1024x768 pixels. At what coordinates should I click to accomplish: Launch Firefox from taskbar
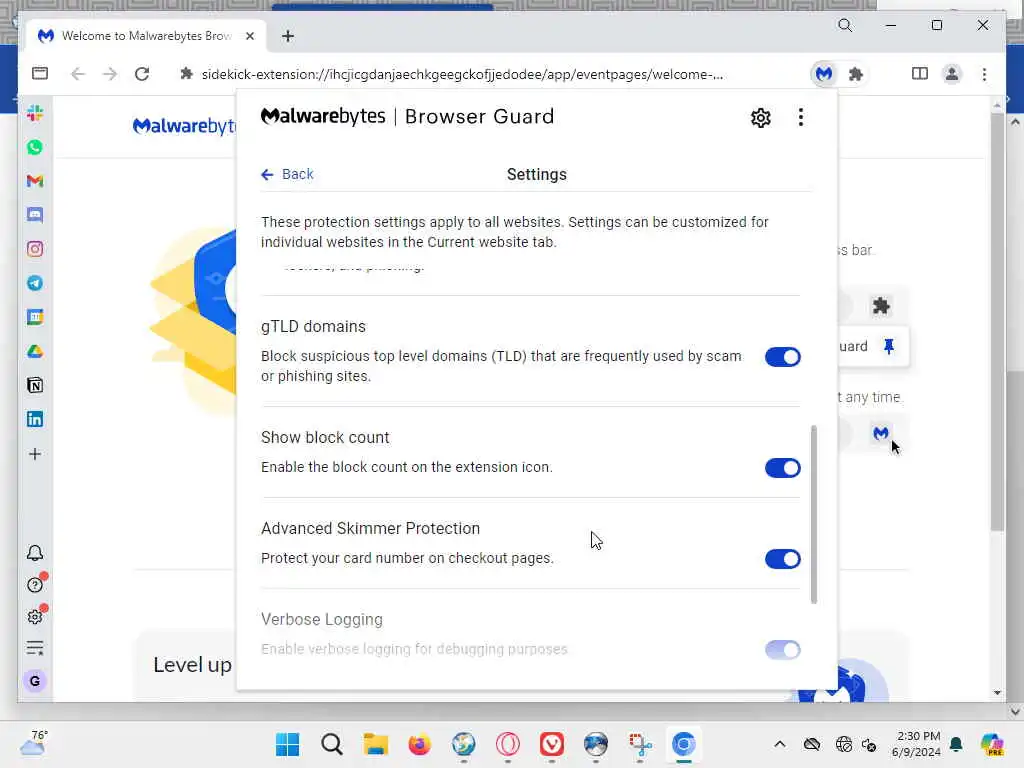pyautogui.click(x=419, y=744)
